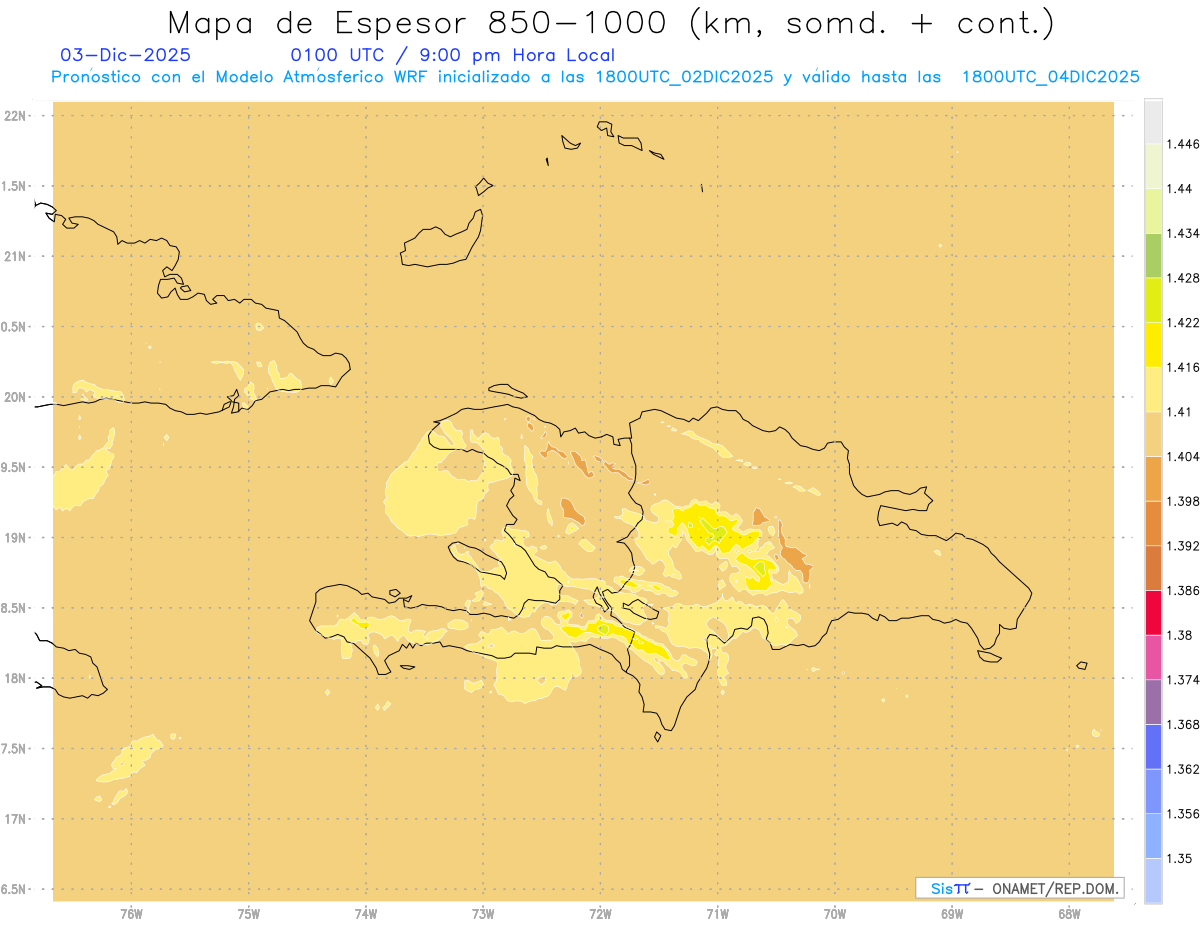Click the 22N latitude label
The image size is (1200, 927).
coord(16,116)
